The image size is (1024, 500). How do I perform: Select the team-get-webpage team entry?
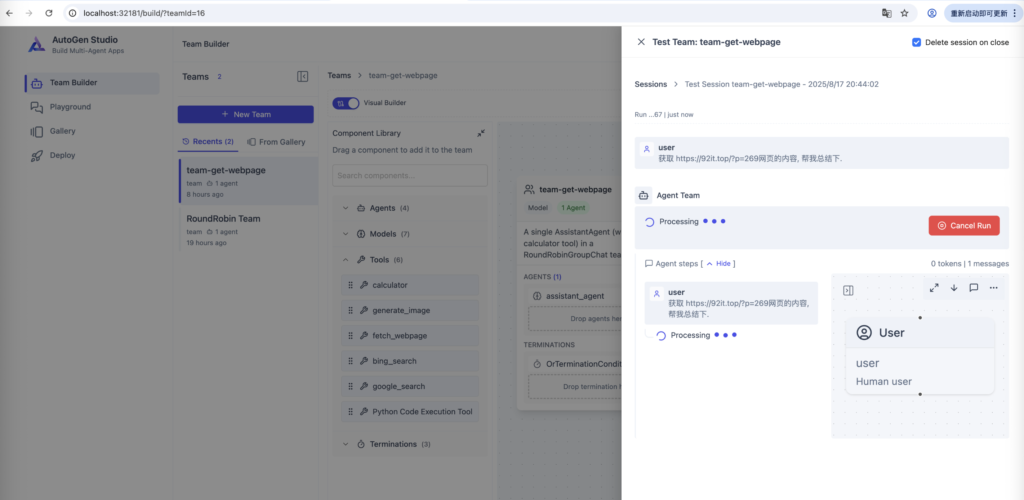[x=249, y=181]
